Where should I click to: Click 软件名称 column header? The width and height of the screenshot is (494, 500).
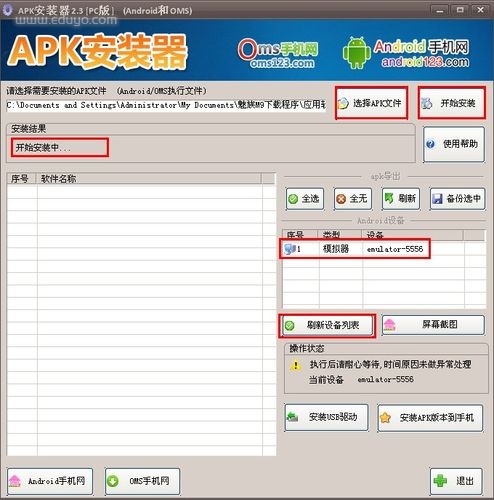click(148, 179)
